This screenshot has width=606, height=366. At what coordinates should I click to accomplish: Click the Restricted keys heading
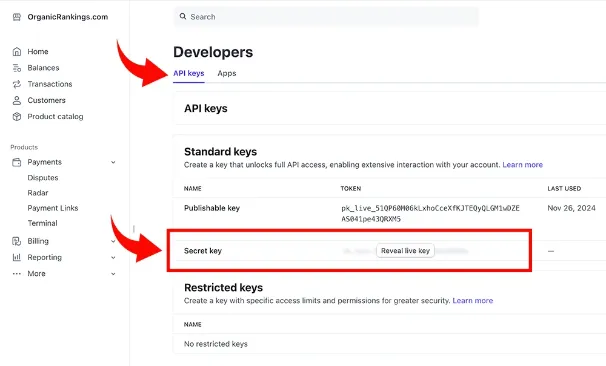(223, 288)
